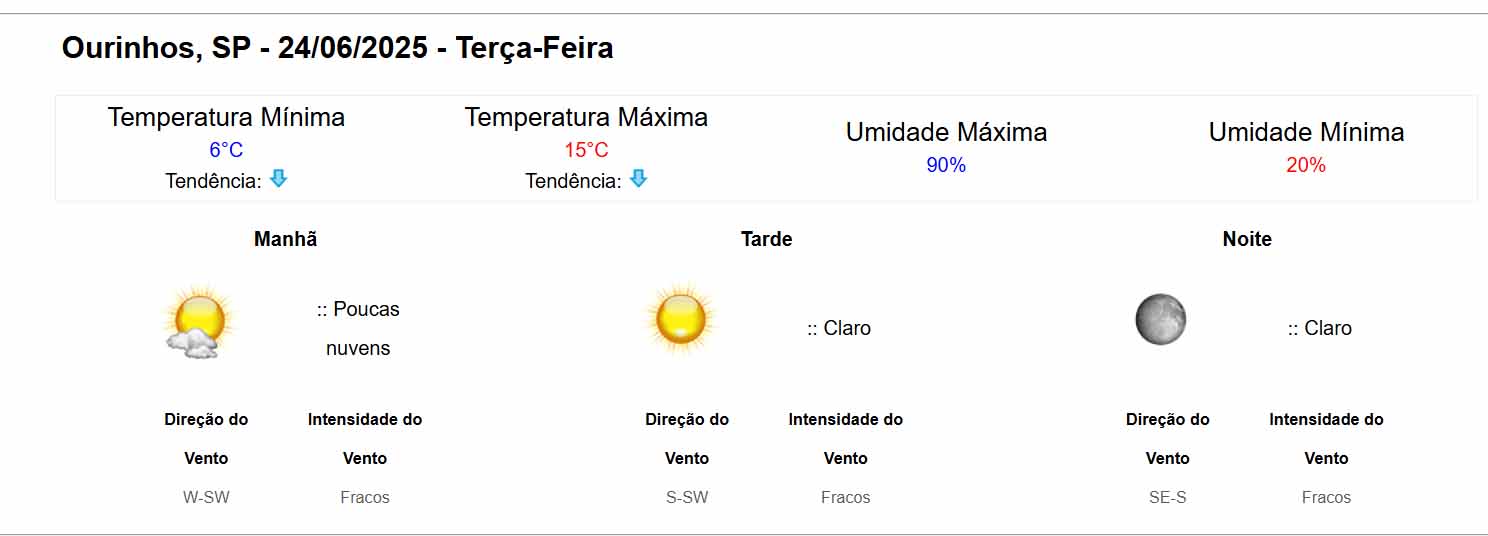Click the Poucas nuvens condition text
1488x536 pixels.
(x=358, y=329)
